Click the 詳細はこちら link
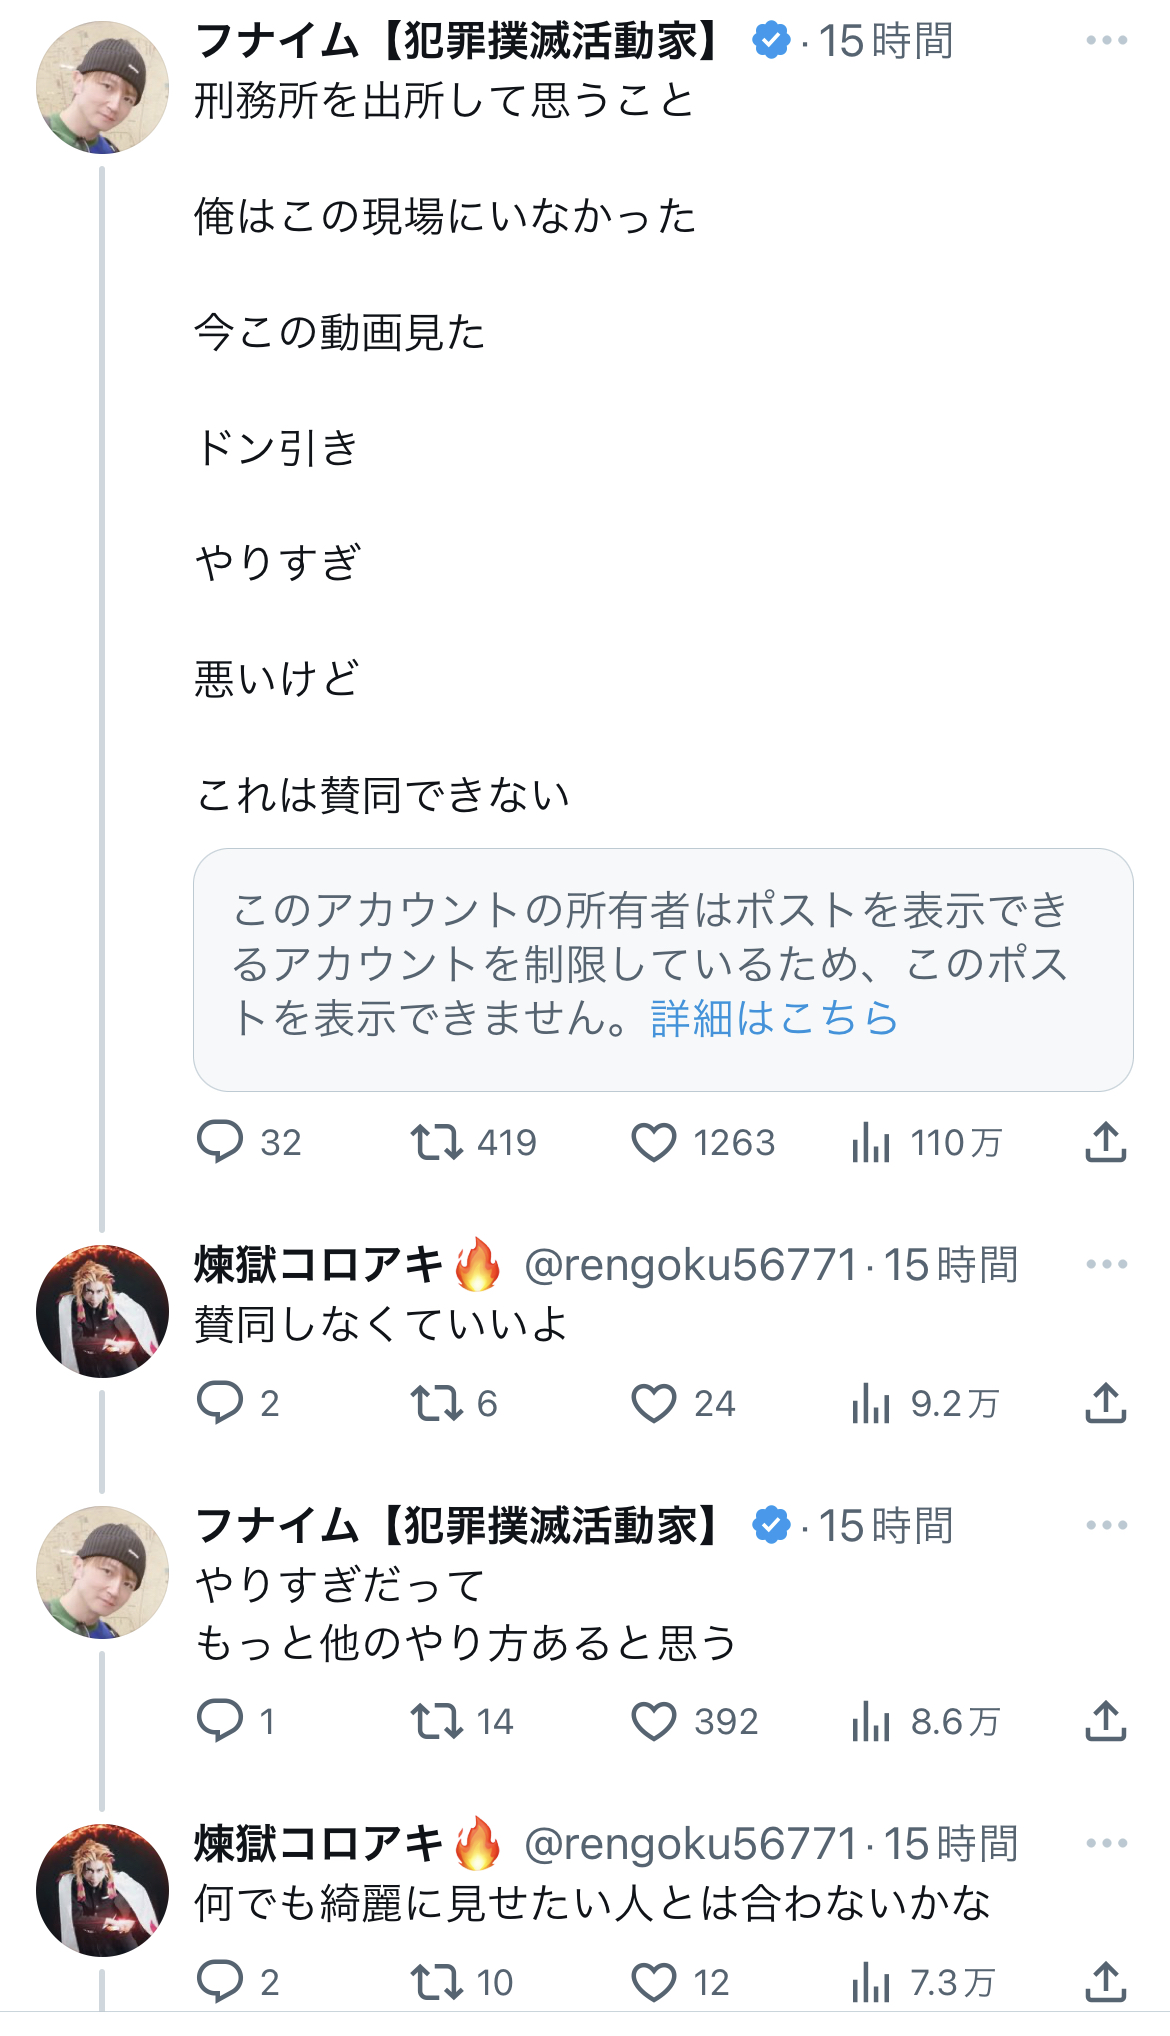The height and width of the screenshot is (2036, 1170). pyautogui.click(x=774, y=1019)
